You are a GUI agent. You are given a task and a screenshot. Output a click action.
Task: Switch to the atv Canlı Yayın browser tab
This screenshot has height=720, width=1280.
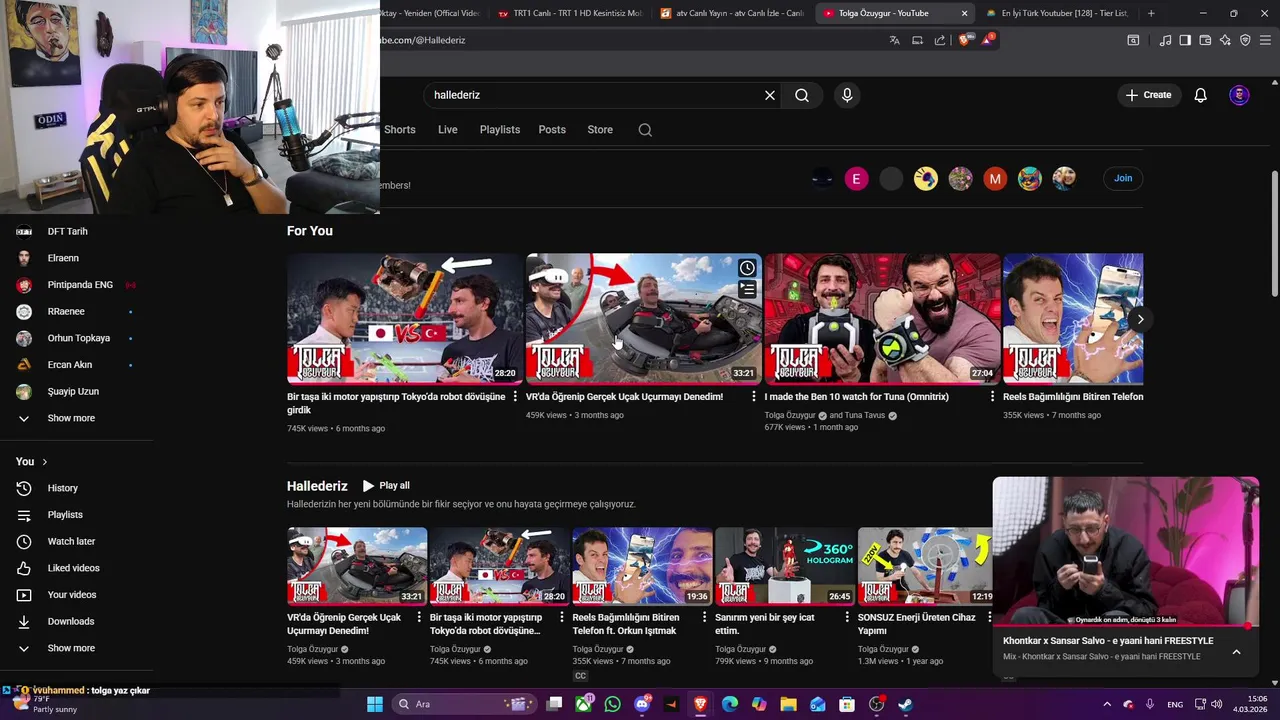(732, 13)
